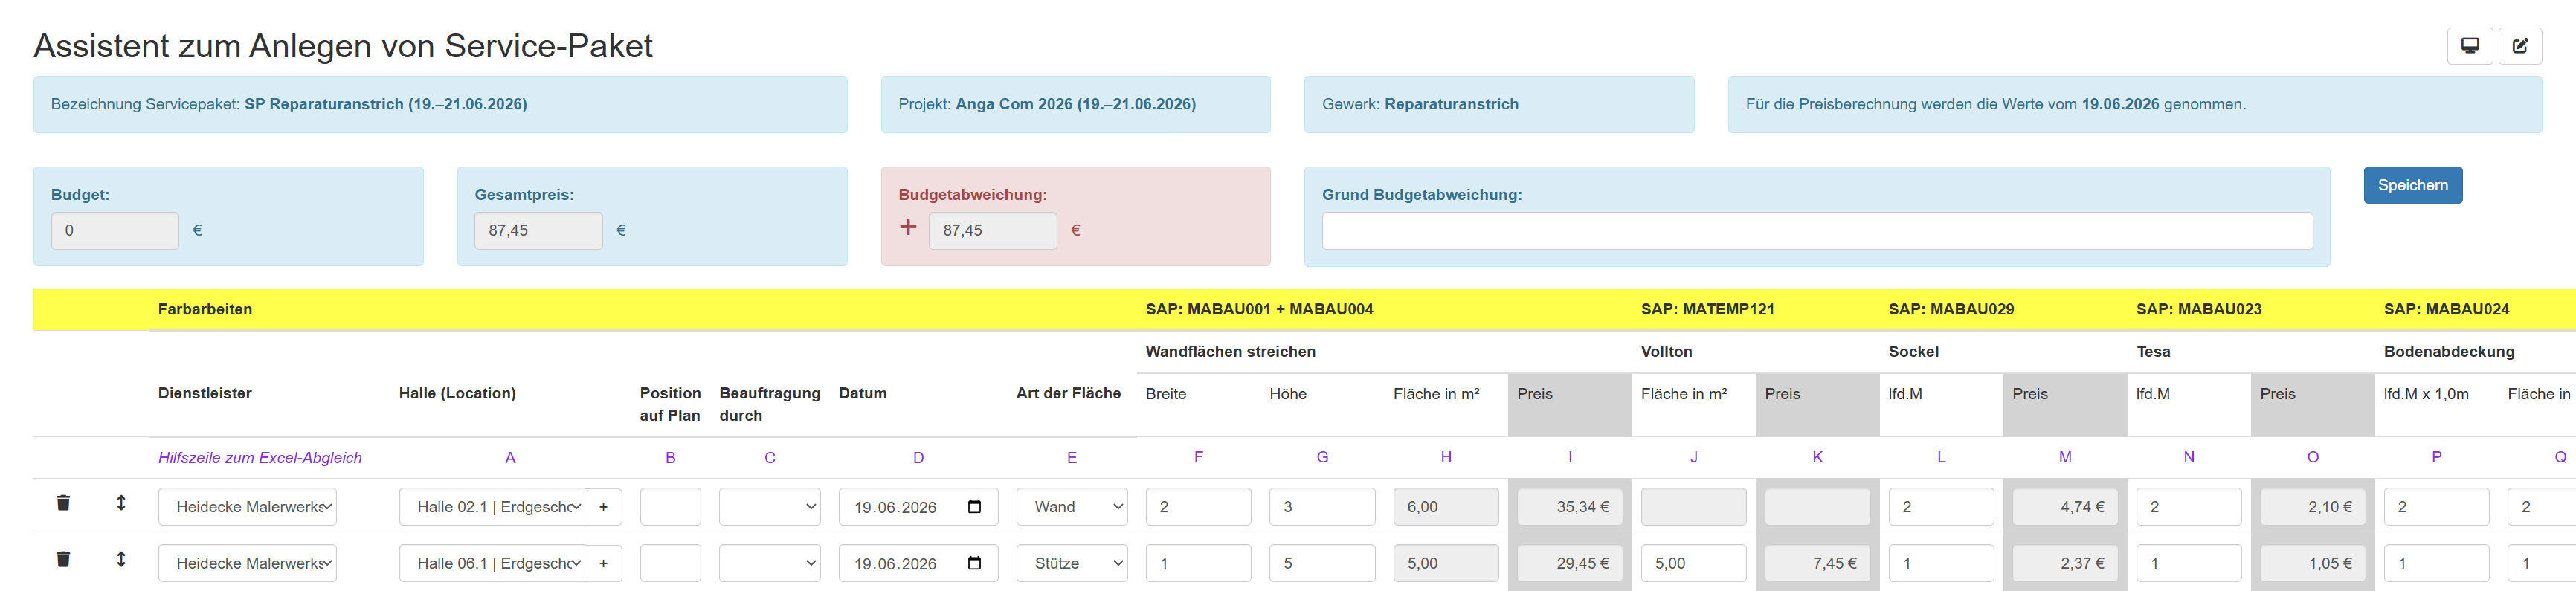Add a location with plus beside Halle 02.1
The image size is (2576, 591).
[603, 507]
